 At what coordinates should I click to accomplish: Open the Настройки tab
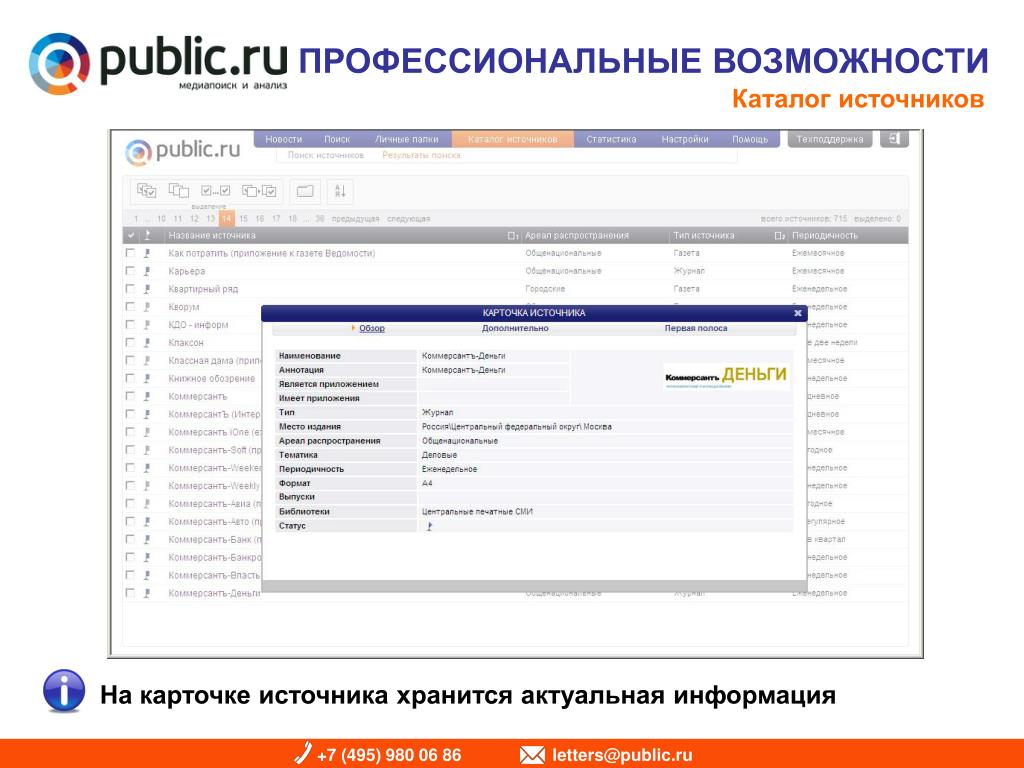pos(685,139)
